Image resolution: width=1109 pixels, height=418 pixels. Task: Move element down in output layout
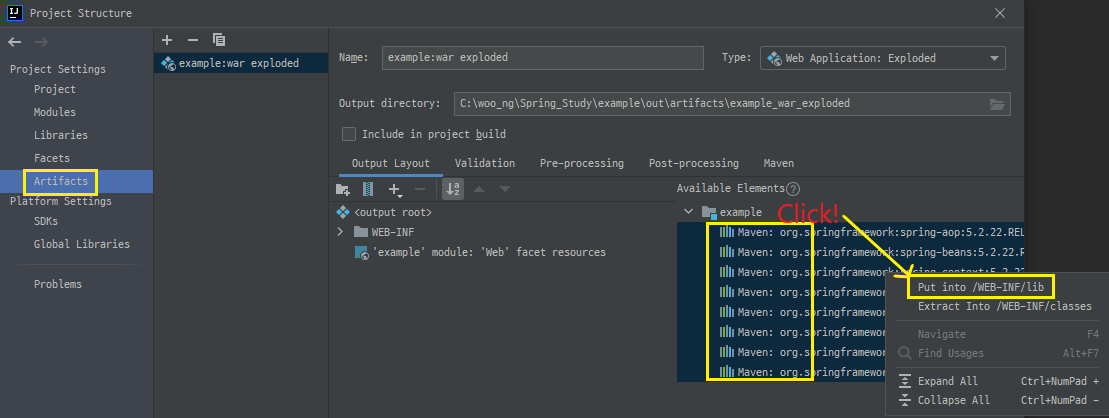tap(504, 189)
